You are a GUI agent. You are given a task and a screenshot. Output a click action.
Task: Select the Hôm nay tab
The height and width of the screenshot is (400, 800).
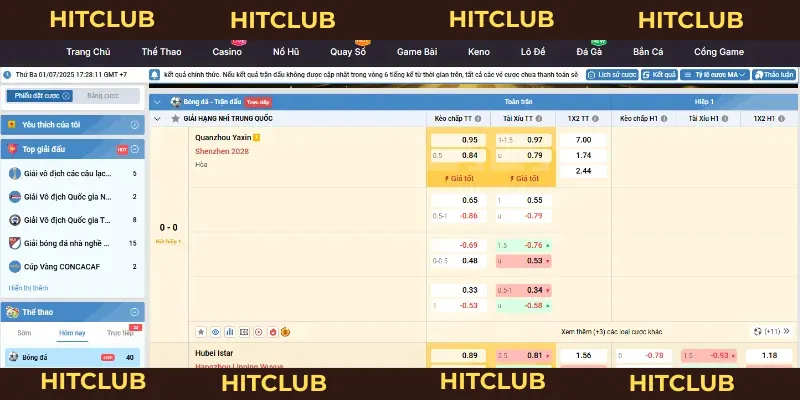(72, 333)
